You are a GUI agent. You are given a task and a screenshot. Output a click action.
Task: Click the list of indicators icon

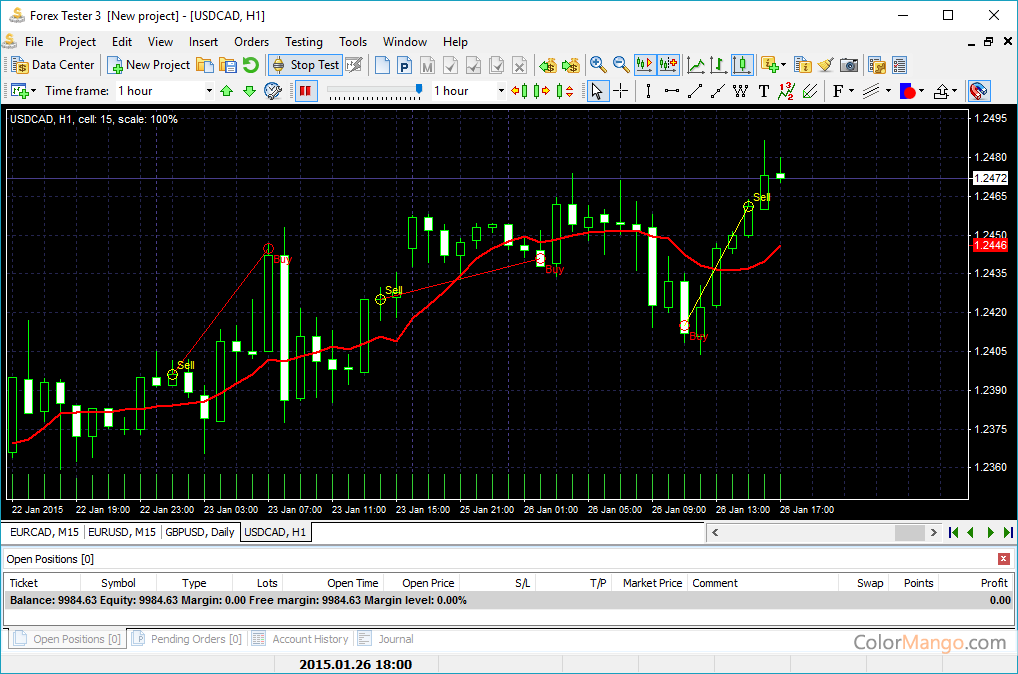pyautogui.click(x=803, y=65)
